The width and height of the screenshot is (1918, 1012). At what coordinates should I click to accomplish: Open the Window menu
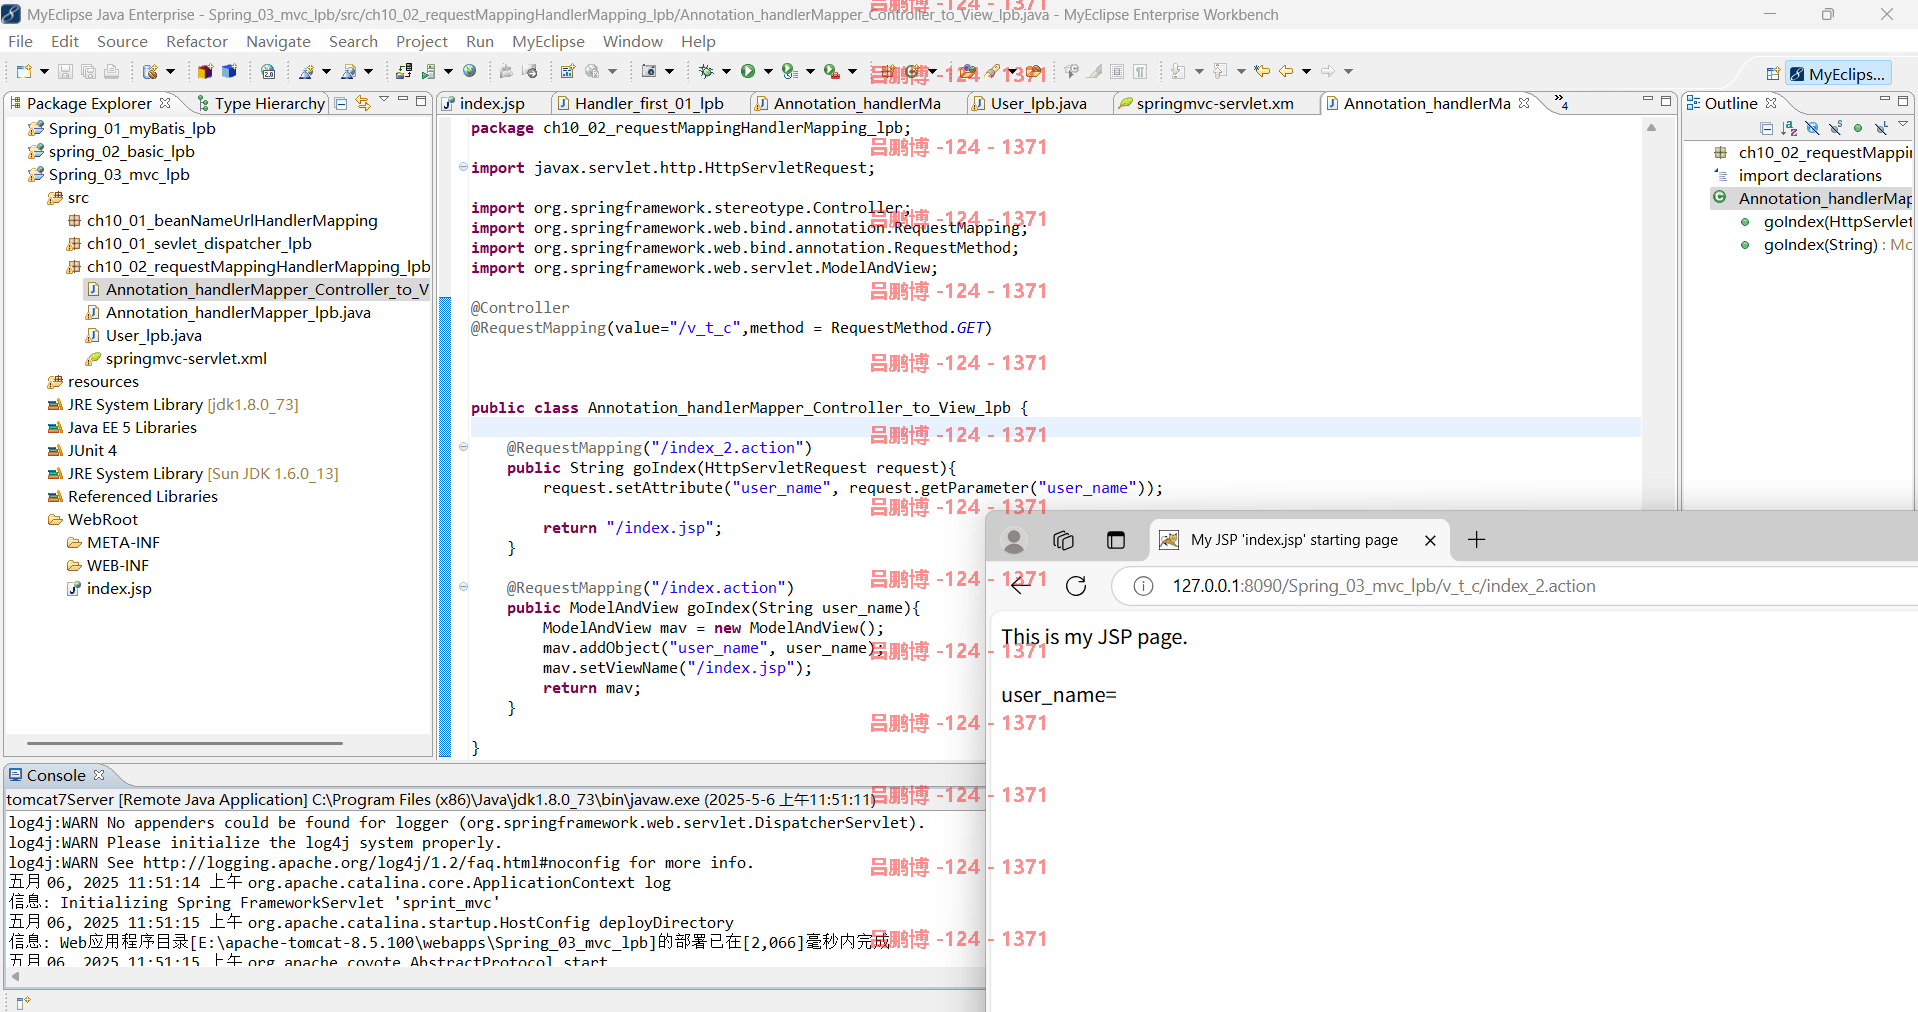pos(632,41)
